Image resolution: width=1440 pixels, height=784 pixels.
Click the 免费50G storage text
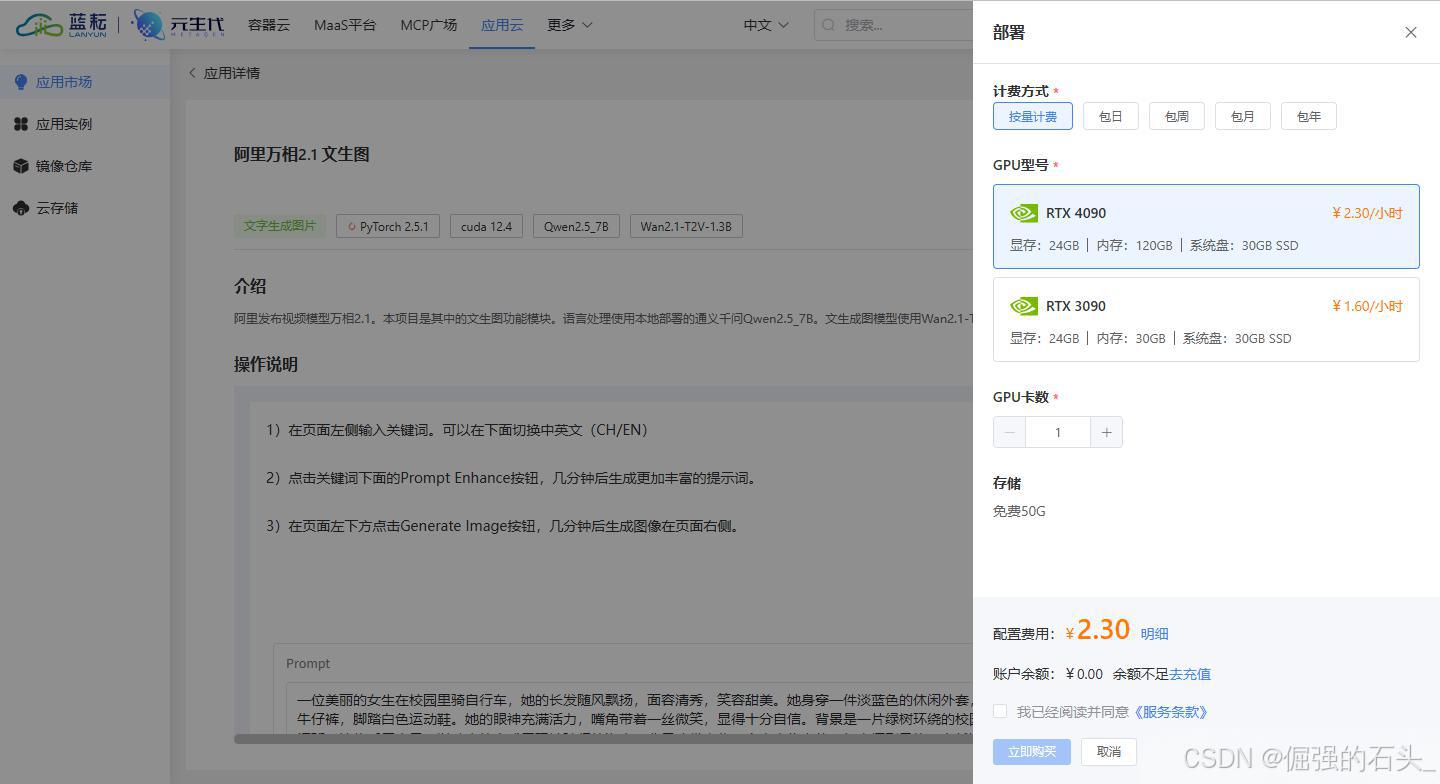click(1019, 511)
